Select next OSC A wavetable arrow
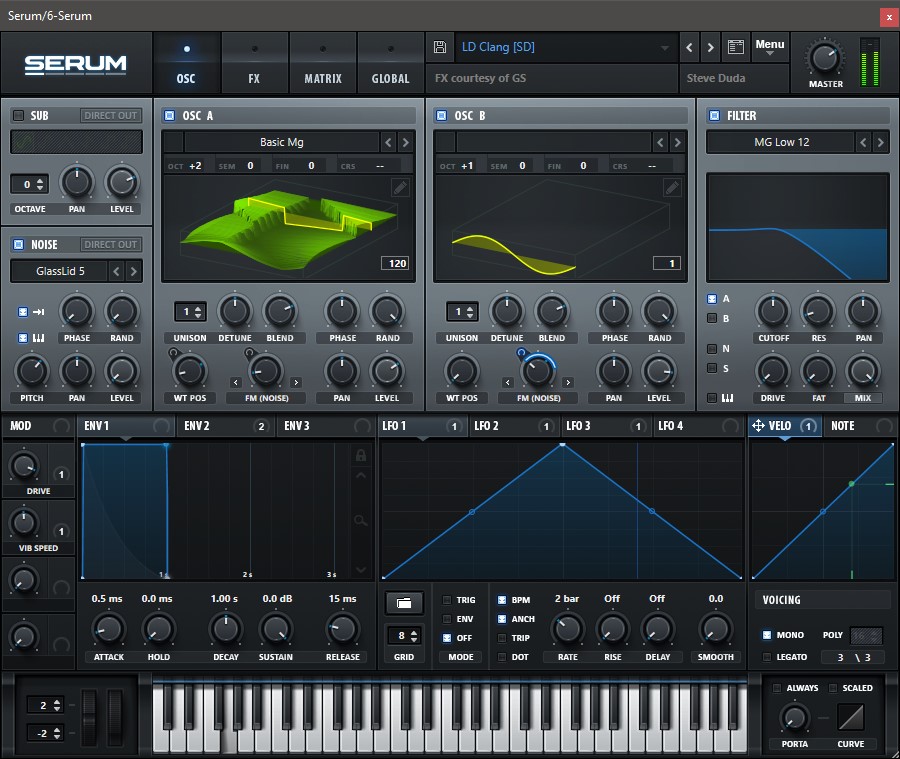This screenshot has height=759, width=900. 405,142
